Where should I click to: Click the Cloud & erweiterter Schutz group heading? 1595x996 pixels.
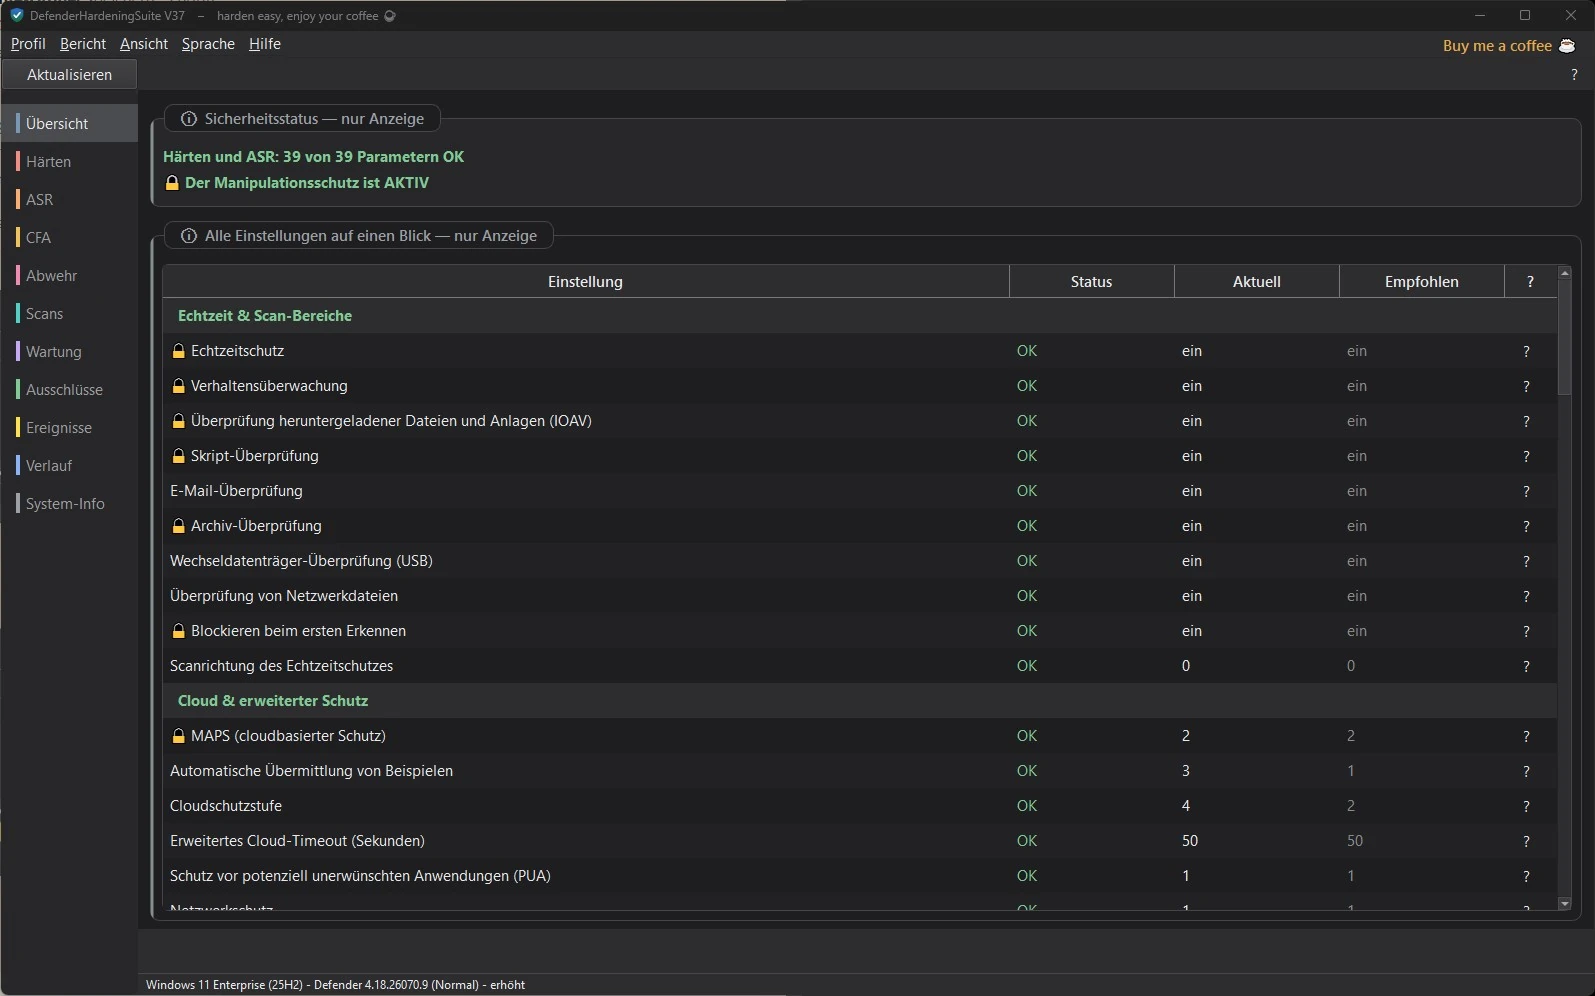click(x=273, y=701)
